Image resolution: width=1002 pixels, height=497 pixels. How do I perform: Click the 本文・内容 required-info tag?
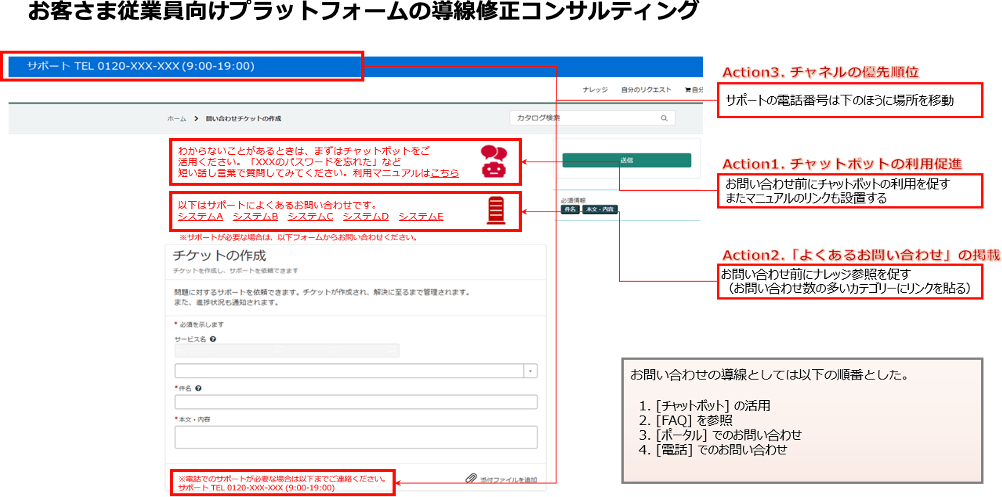[600, 209]
